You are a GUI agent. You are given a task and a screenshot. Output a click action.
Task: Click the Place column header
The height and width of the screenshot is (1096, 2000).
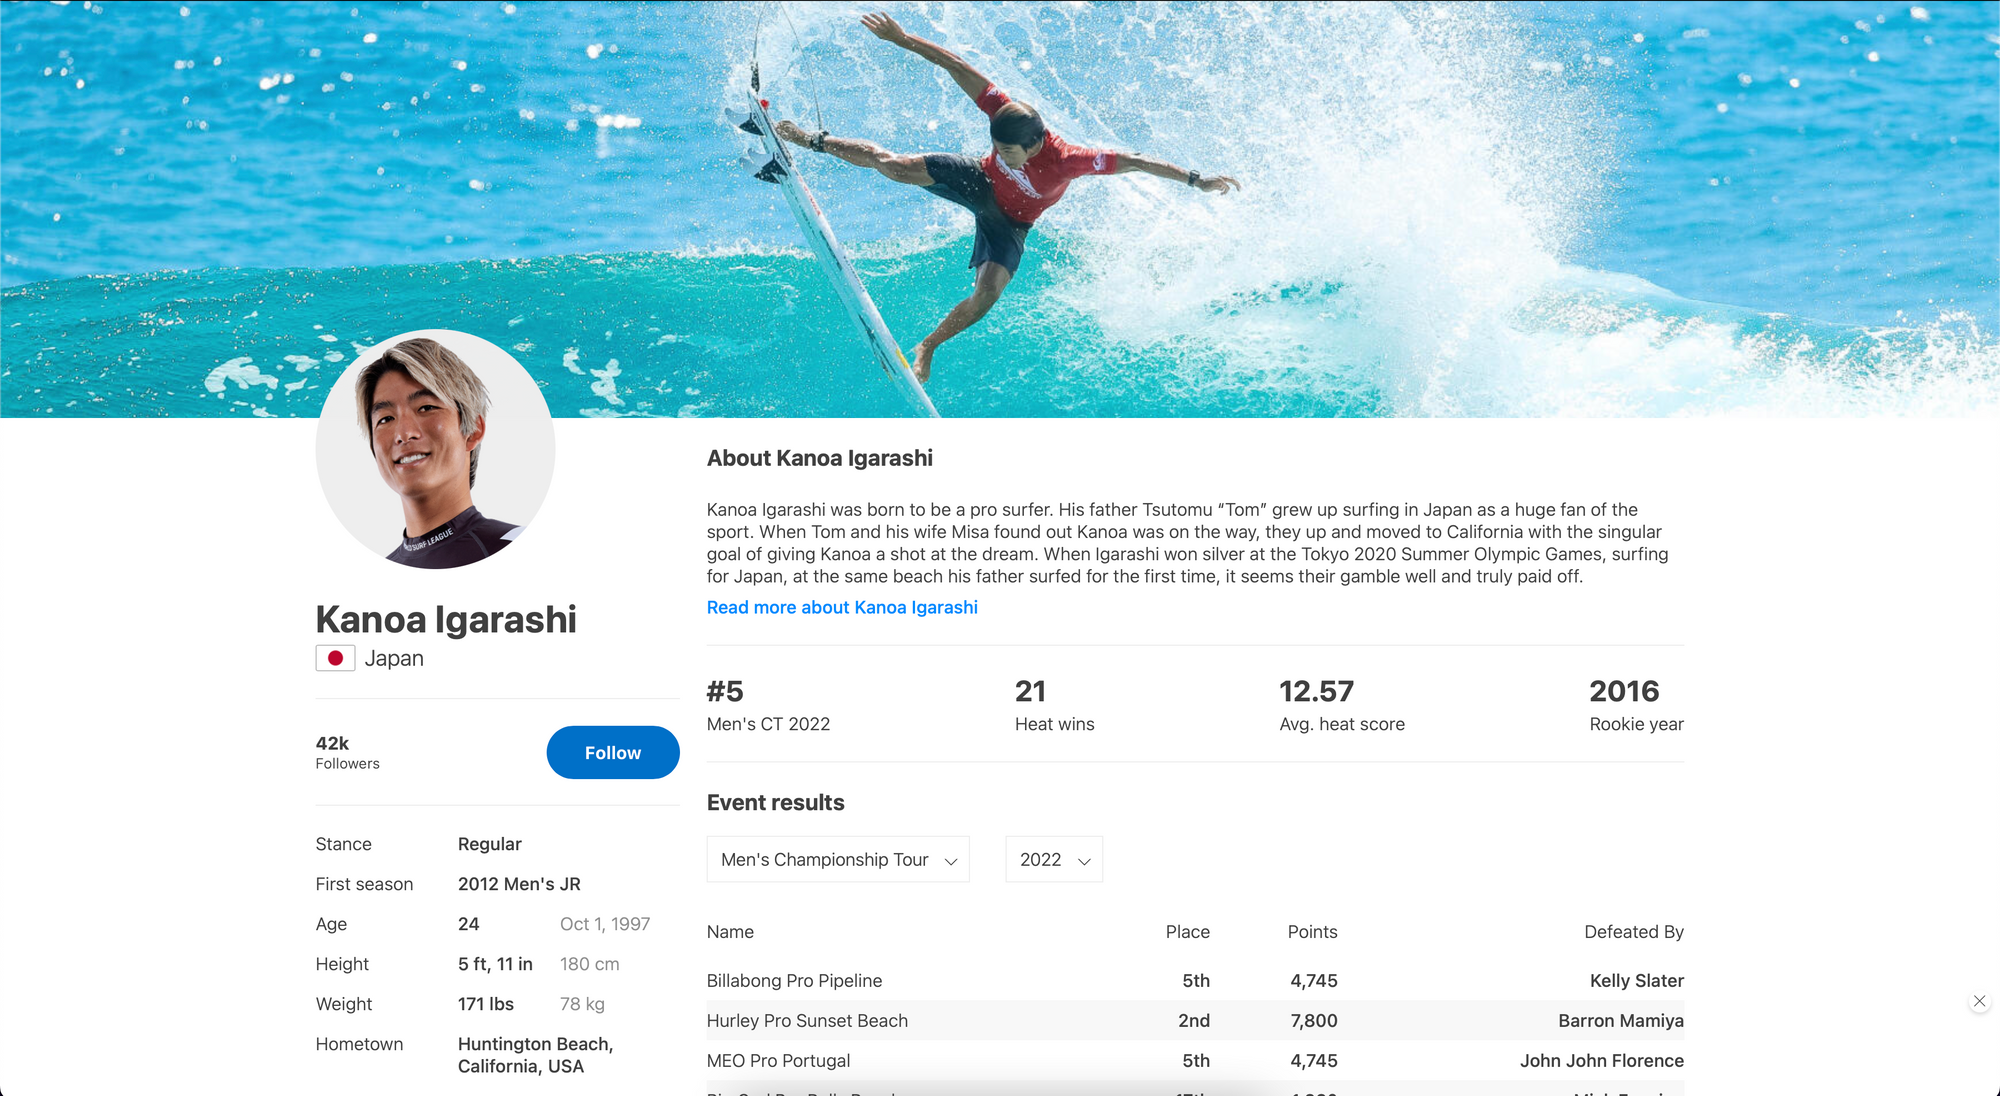click(x=1187, y=932)
